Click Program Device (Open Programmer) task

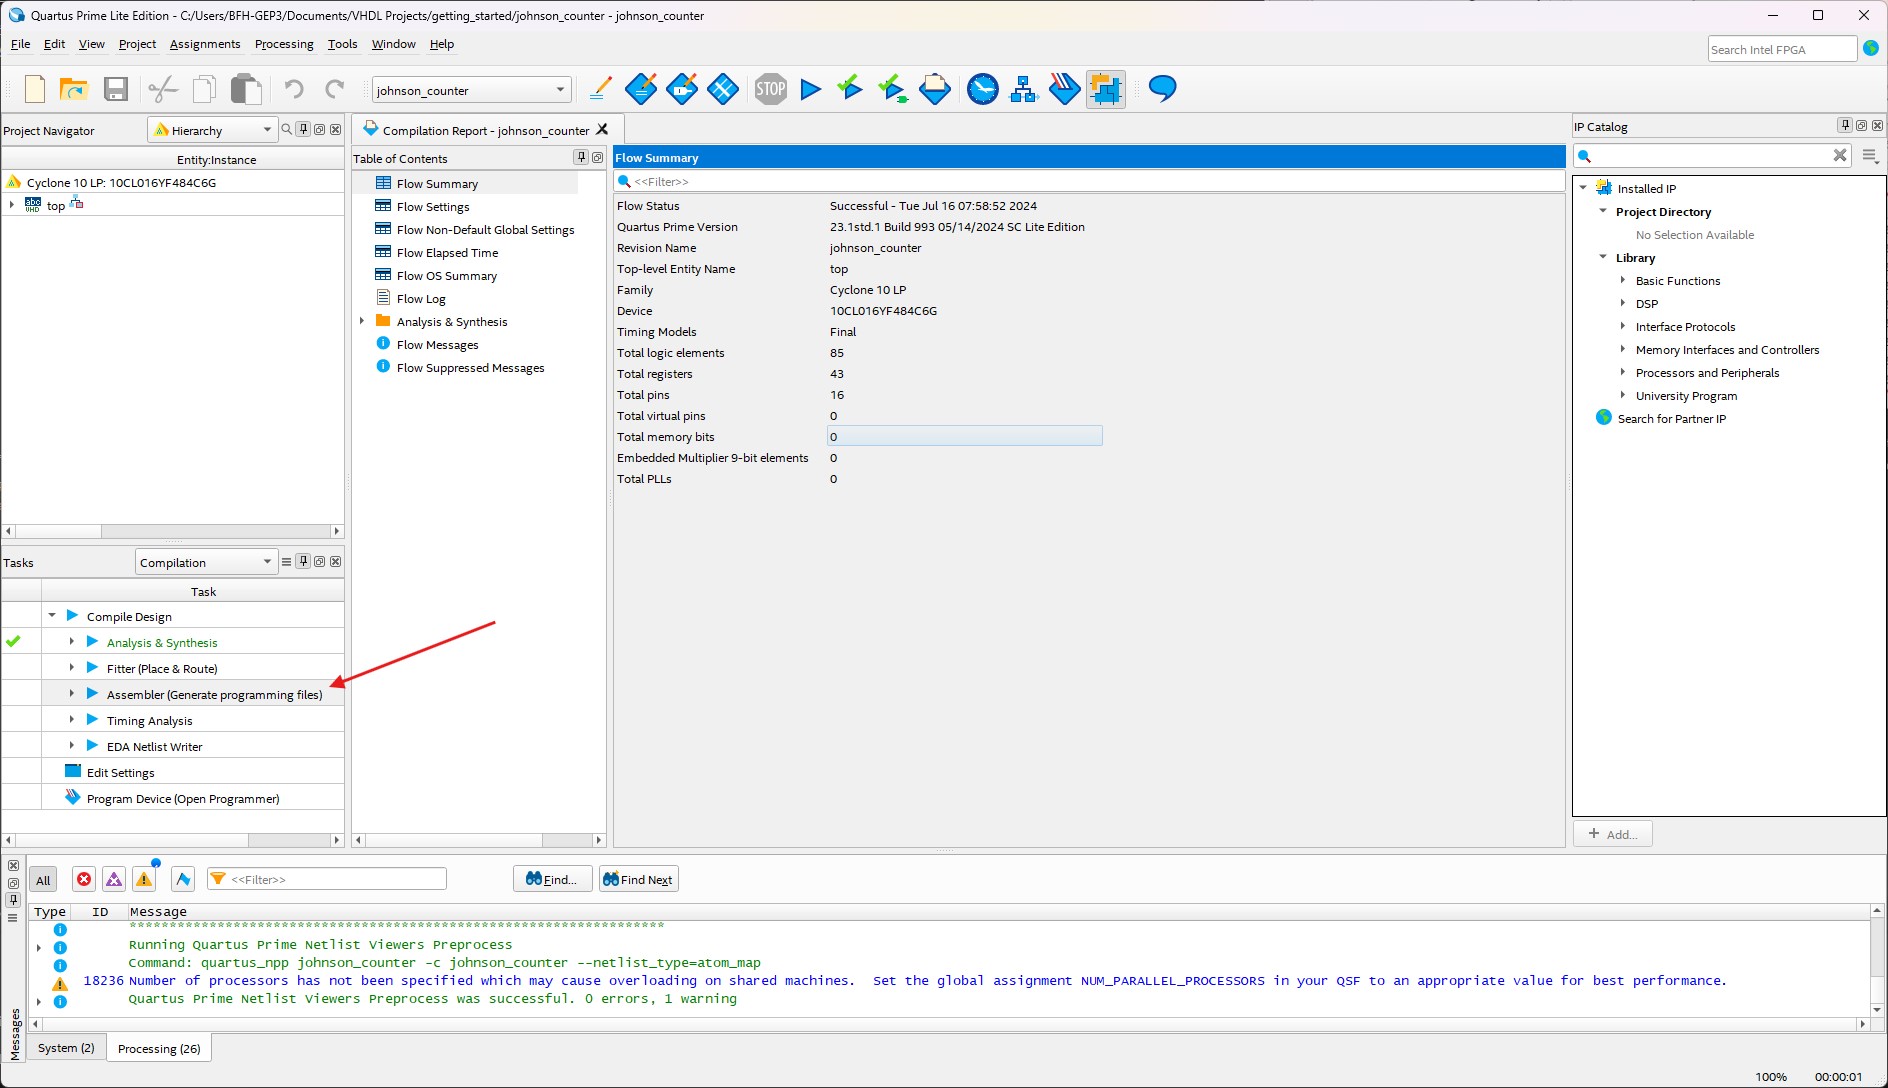click(183, 798)
